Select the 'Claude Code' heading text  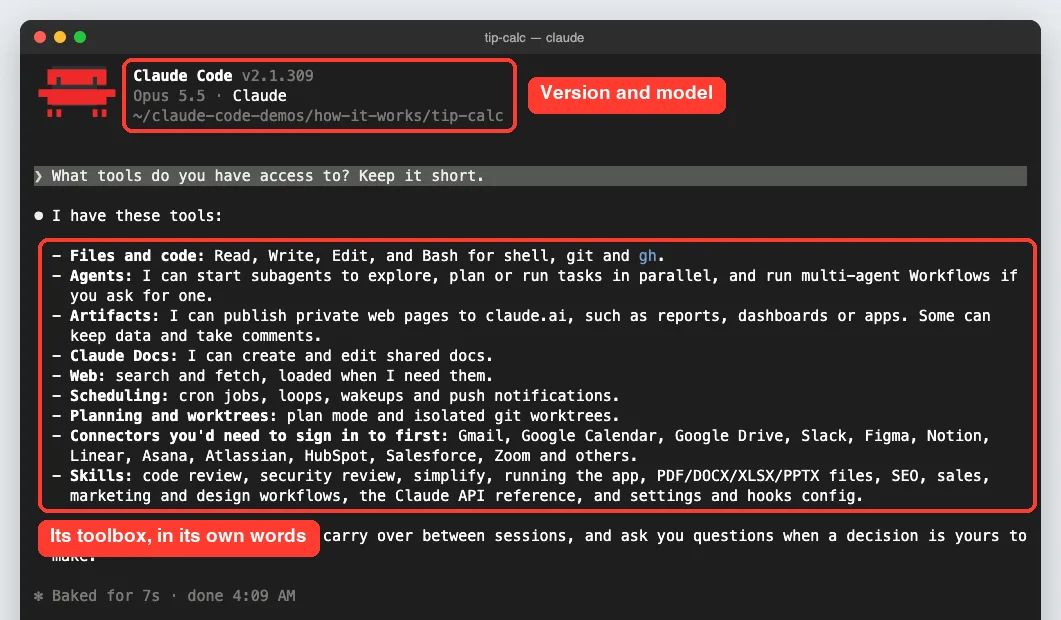183,76
